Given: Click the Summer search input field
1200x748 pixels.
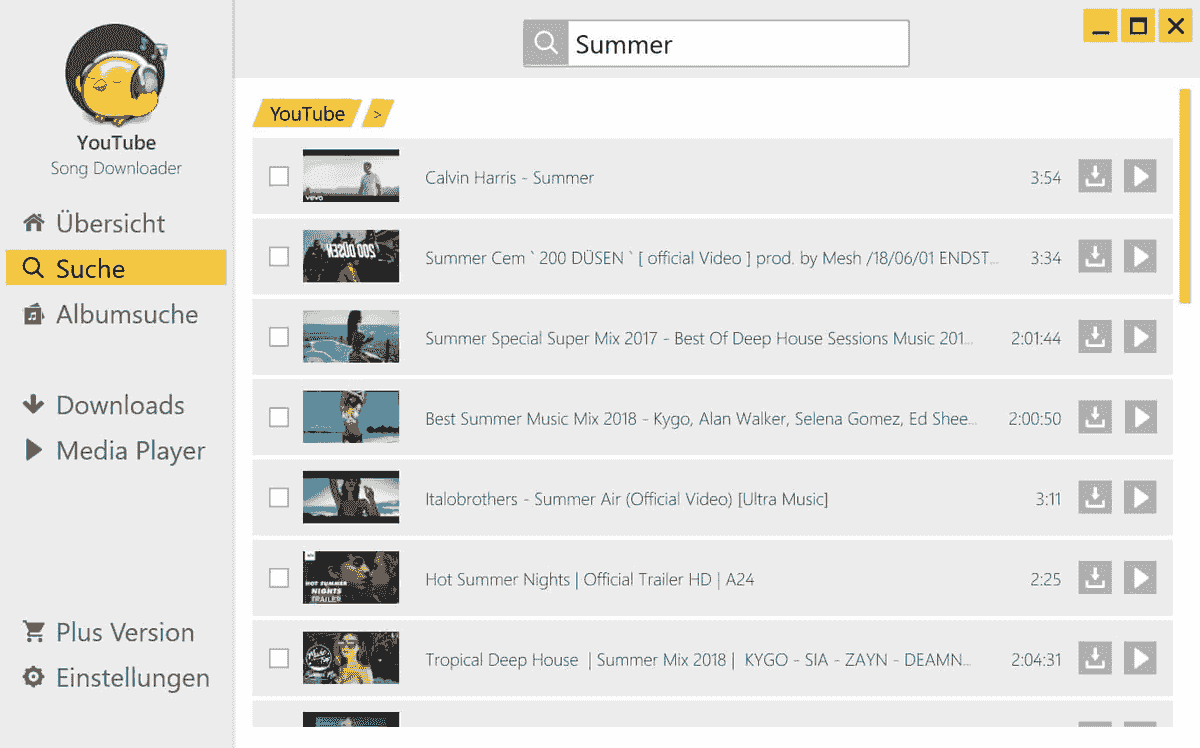Looking at the screenshot, I should pyautogui.click(x=738, y=44).
